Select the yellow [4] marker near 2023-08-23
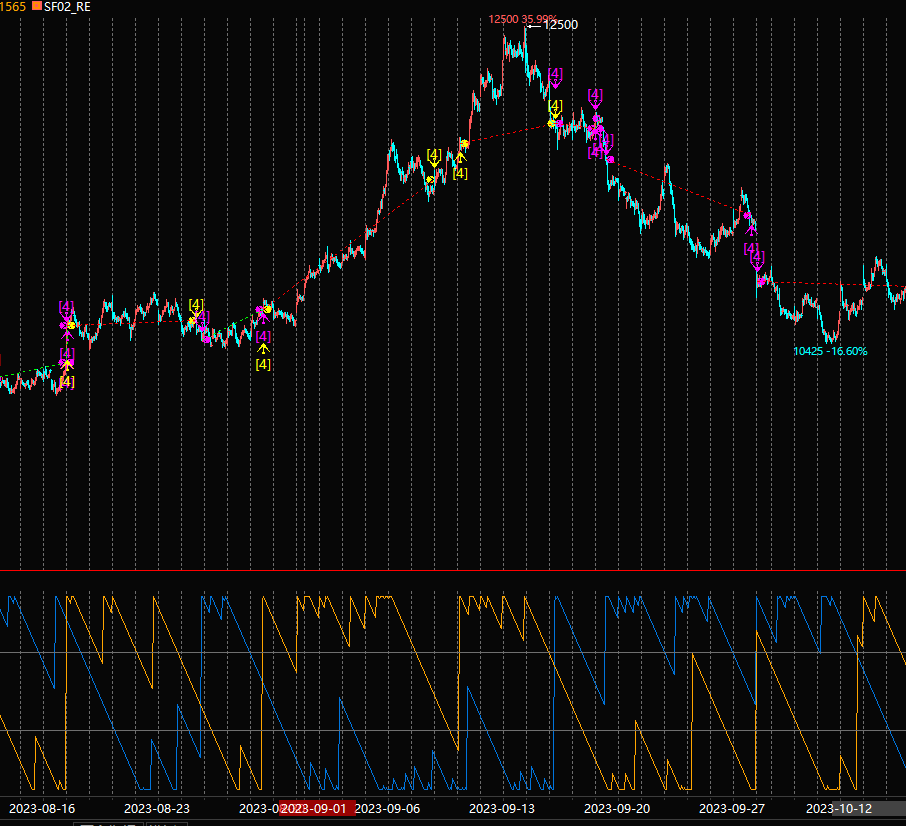This screenshot has height=826, width=906. (x=196, y=305)
